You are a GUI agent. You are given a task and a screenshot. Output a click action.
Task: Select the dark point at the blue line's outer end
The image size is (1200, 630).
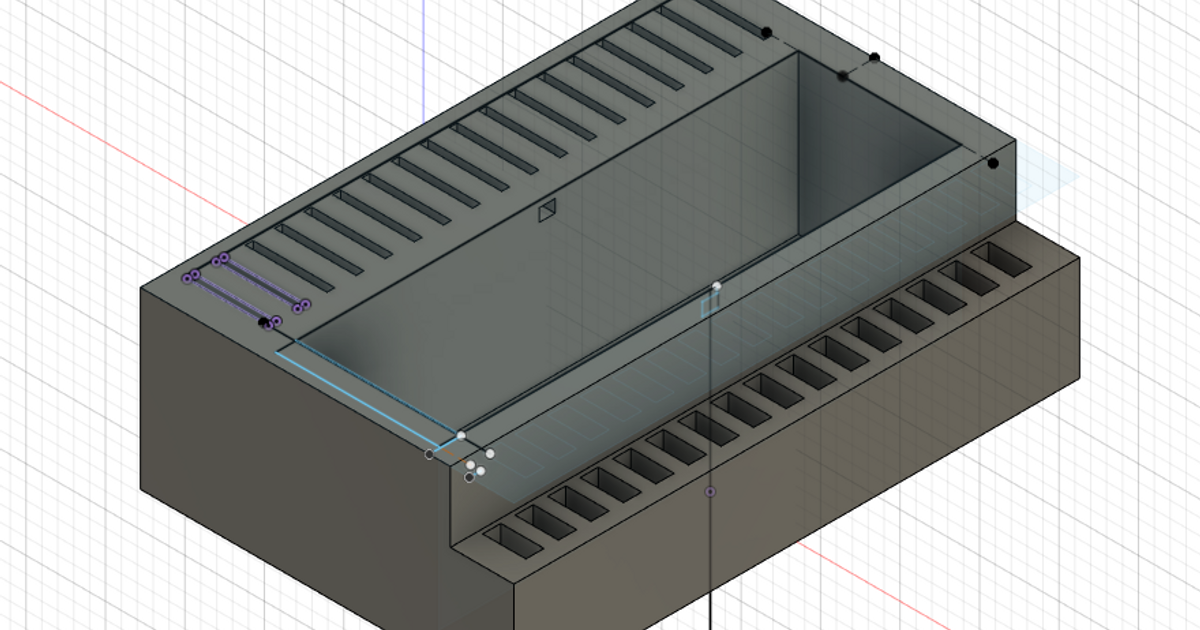(x=429, y=454)
